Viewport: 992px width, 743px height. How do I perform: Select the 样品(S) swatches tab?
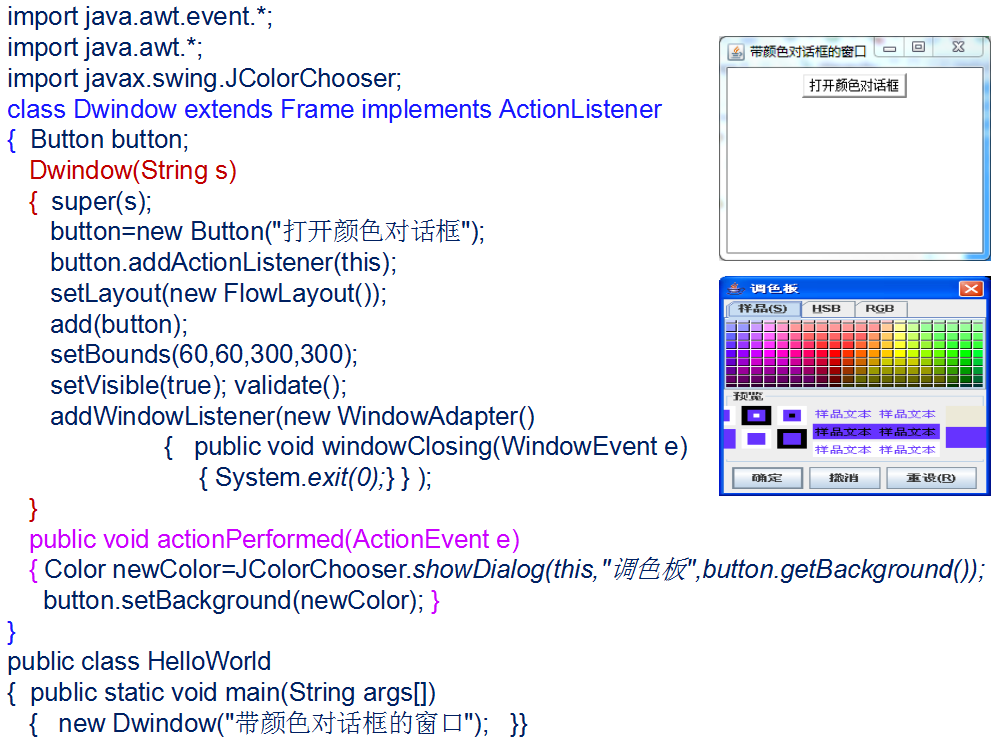(x=766, y=307)
